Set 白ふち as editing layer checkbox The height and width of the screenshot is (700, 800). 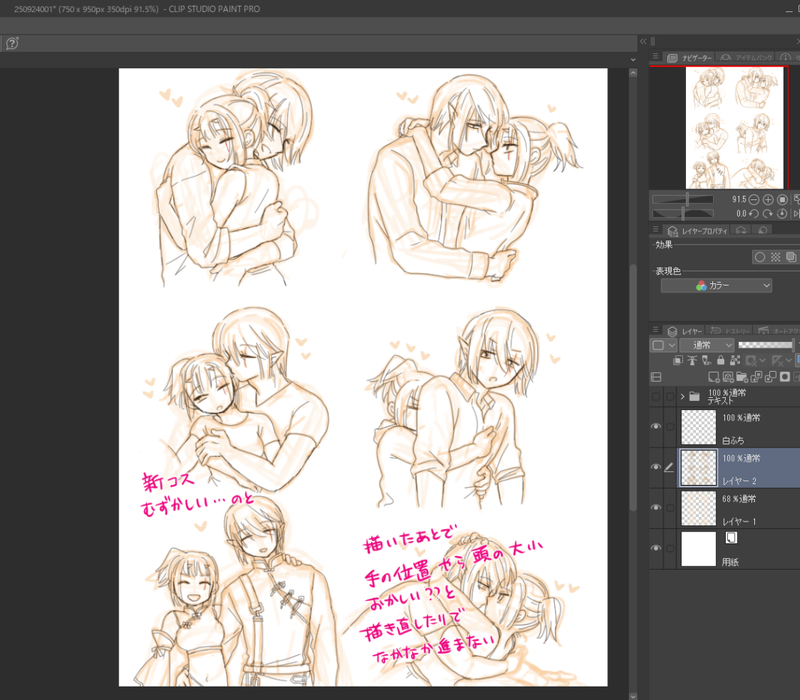[670, 427]
